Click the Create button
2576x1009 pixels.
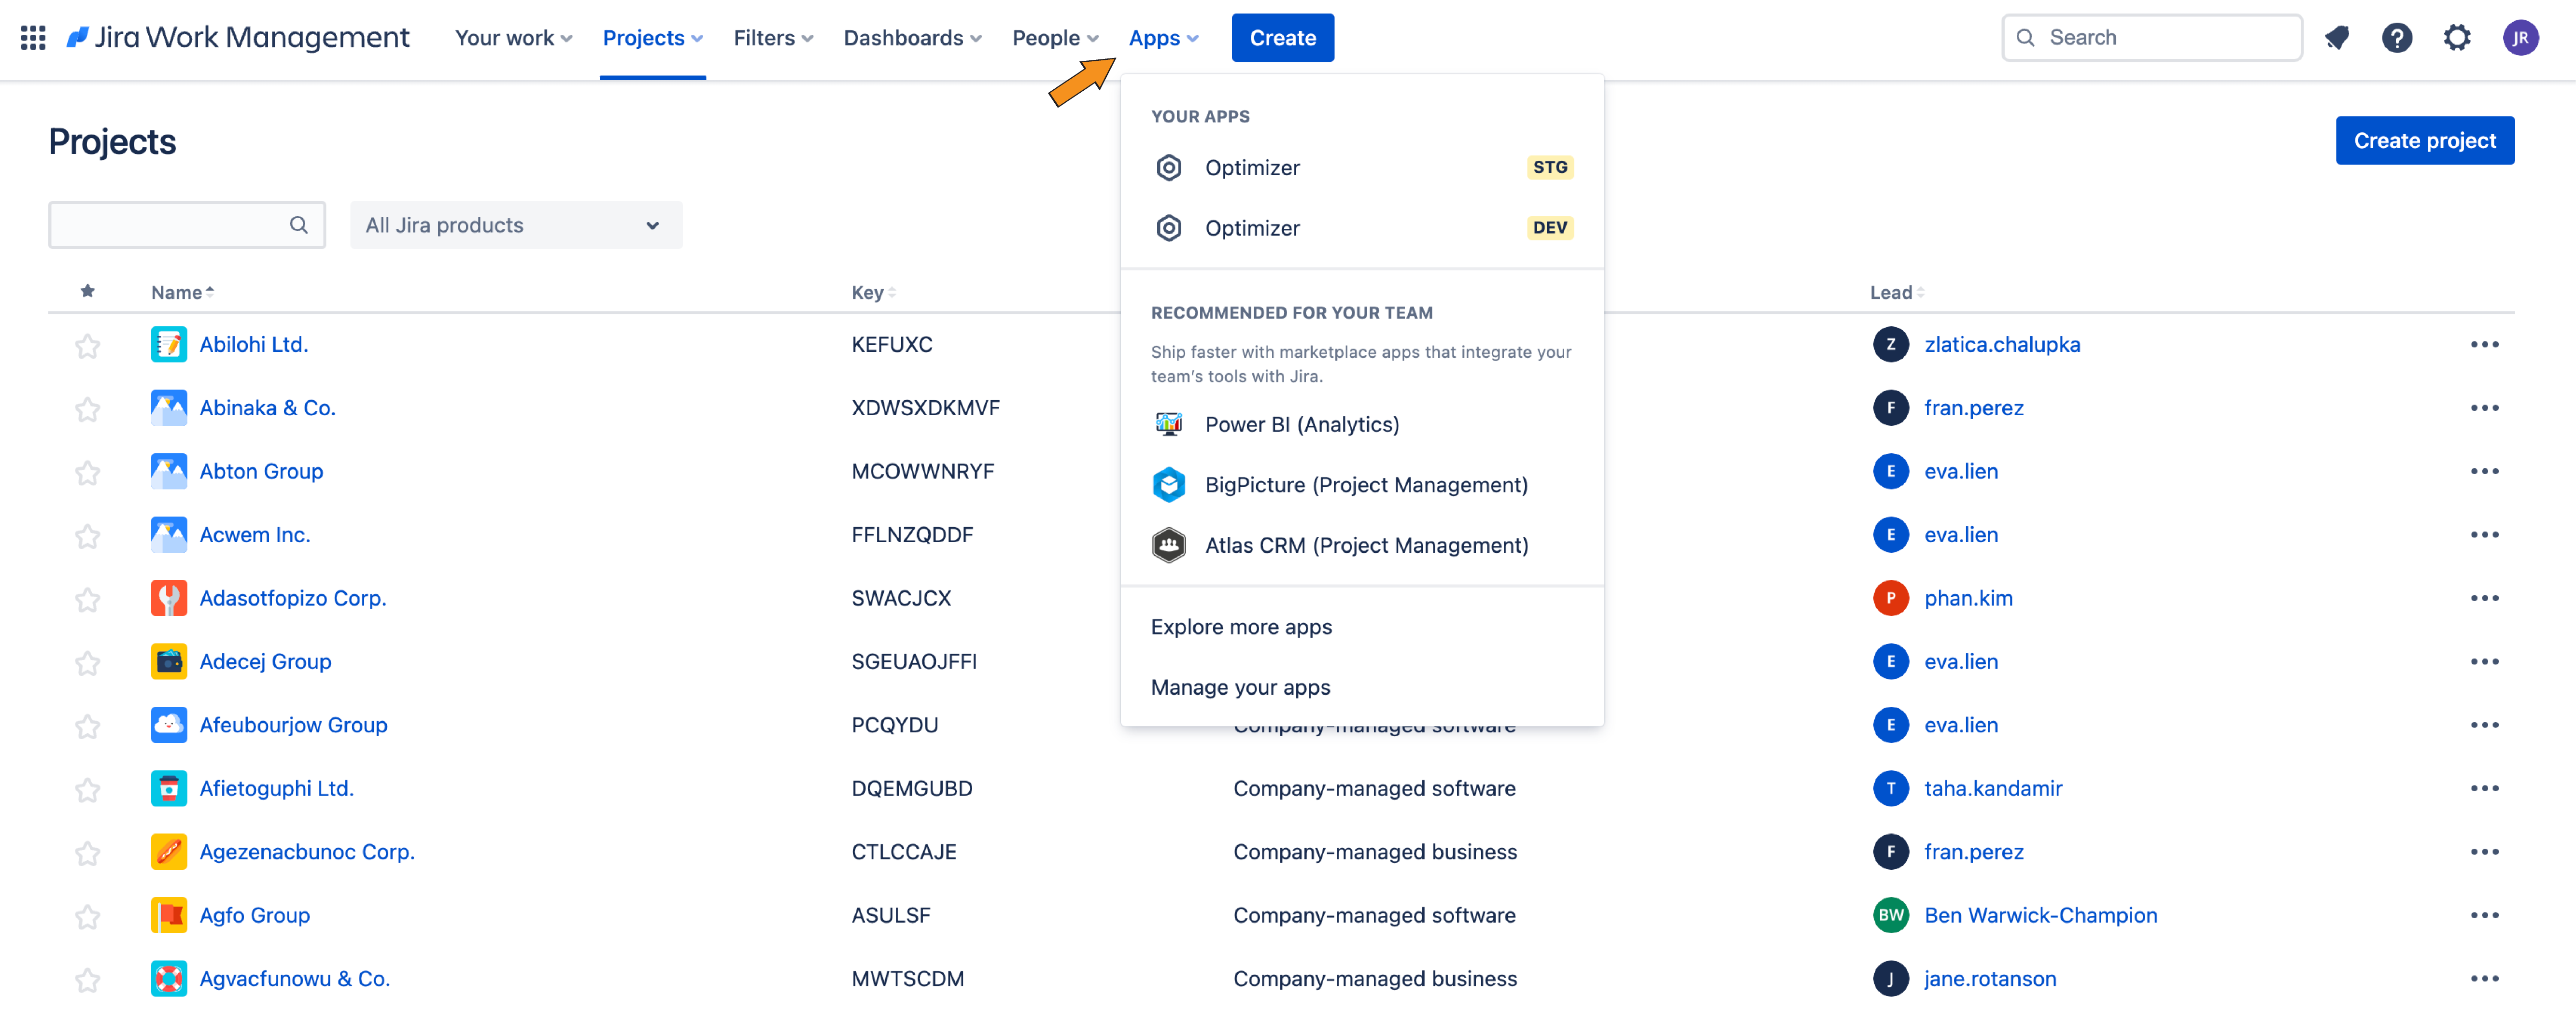click(x=1283, y=36)
